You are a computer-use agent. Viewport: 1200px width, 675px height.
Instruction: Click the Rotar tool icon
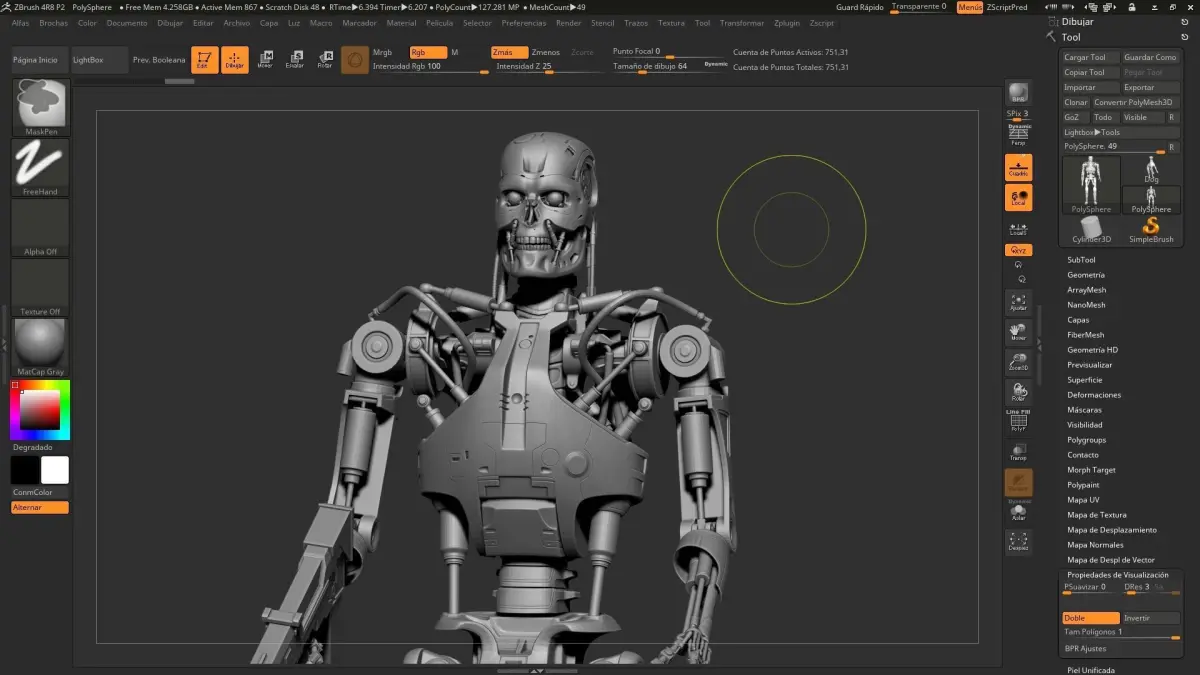[x=325, y=60]
